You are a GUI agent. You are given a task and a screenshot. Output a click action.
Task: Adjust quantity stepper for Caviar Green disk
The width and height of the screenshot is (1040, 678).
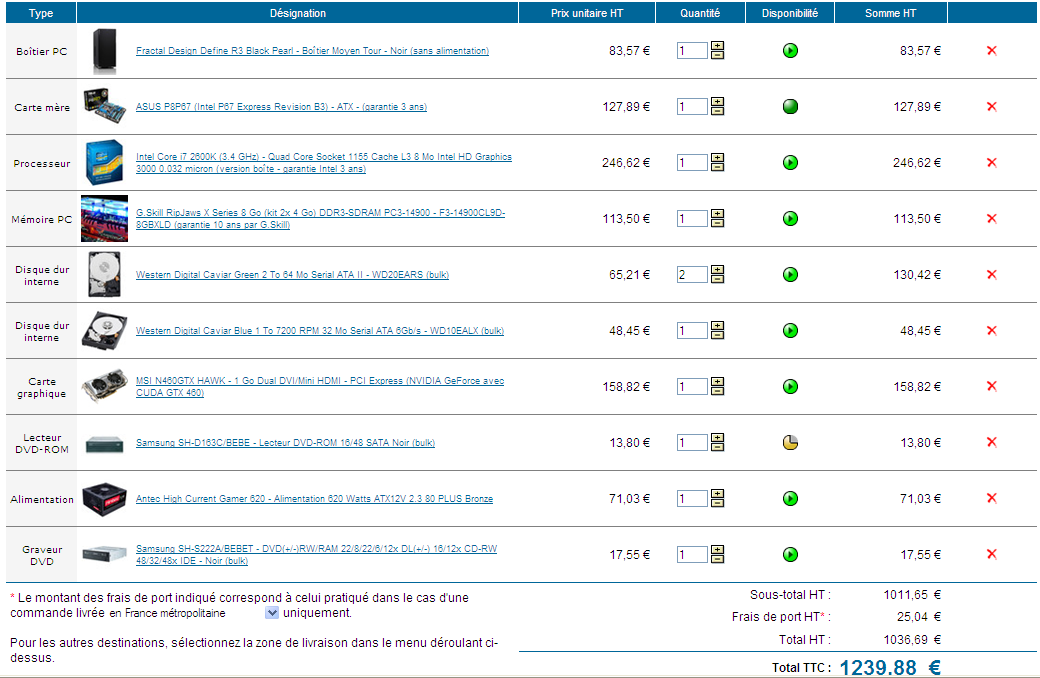[718, 275]
